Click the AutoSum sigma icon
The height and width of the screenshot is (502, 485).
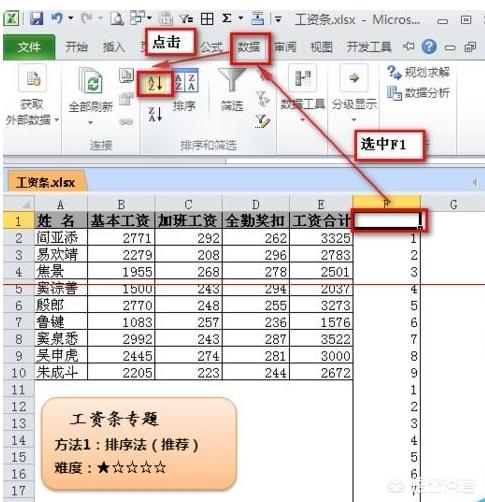(x=227, y=18)
